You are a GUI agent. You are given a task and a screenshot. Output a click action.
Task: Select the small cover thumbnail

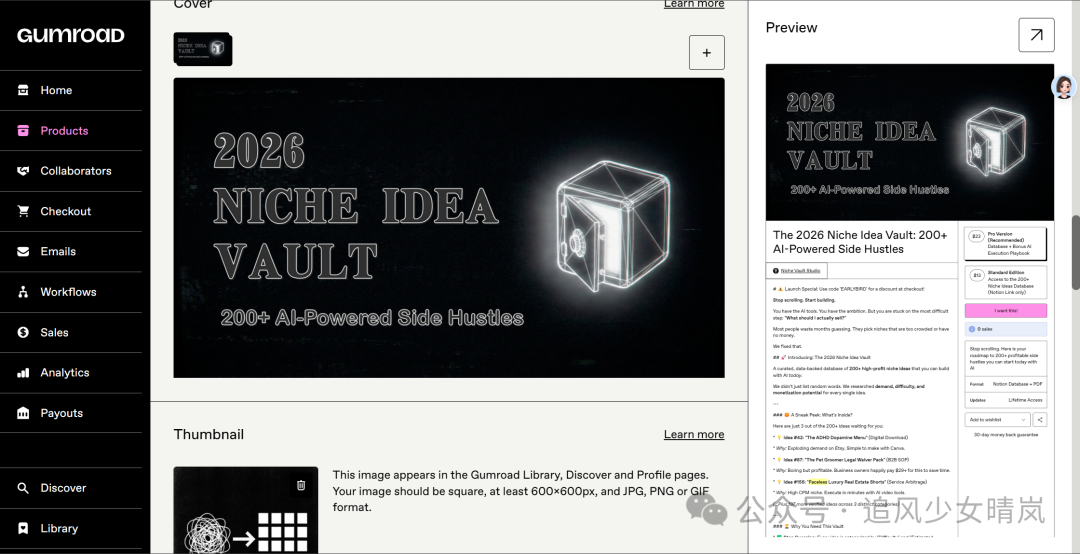click(202, 49)
